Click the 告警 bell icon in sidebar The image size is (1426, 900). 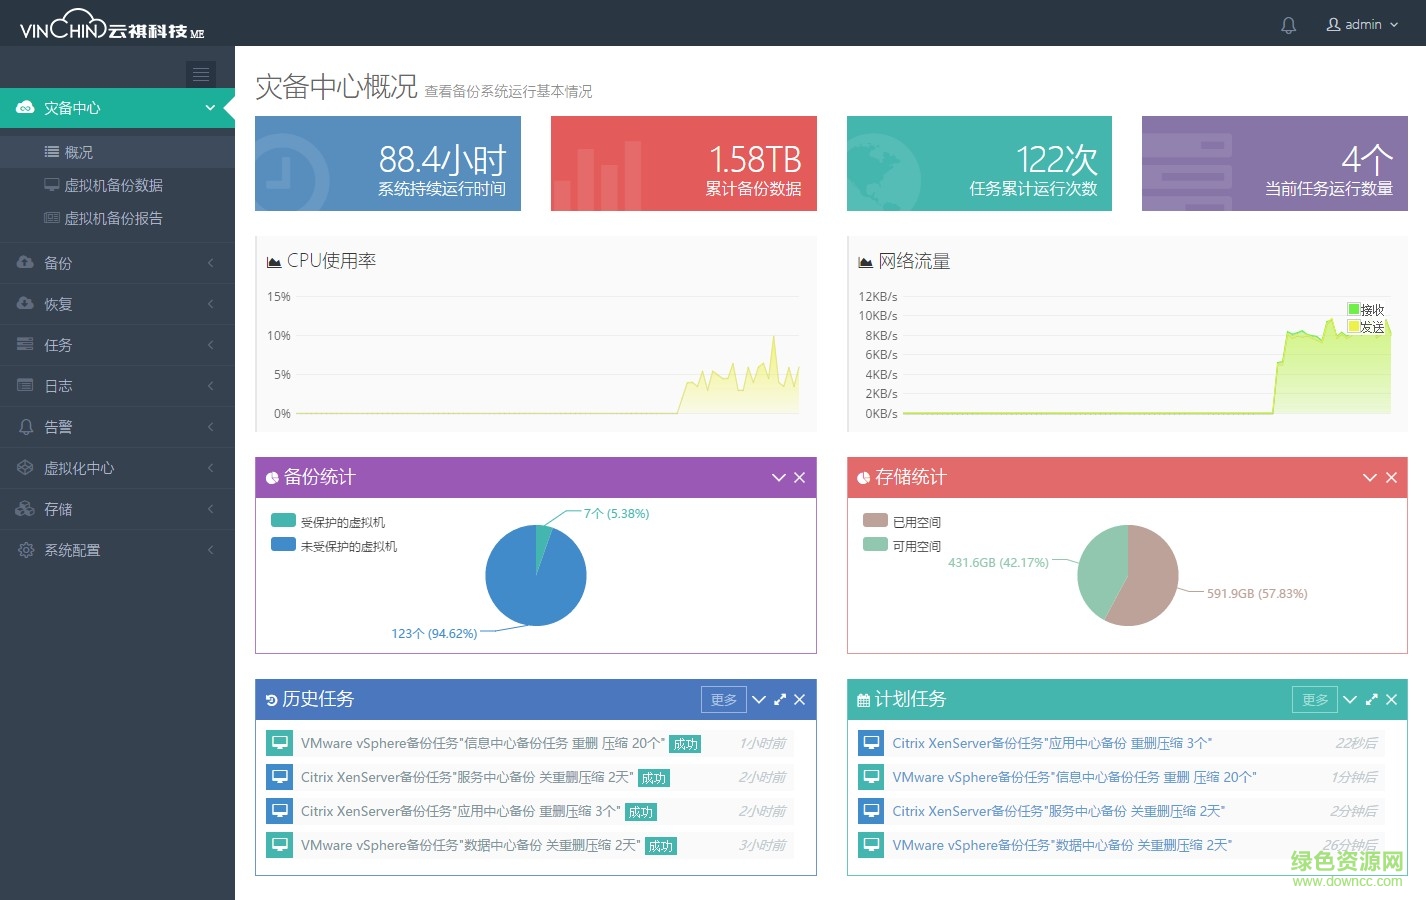tap(26, 427)
